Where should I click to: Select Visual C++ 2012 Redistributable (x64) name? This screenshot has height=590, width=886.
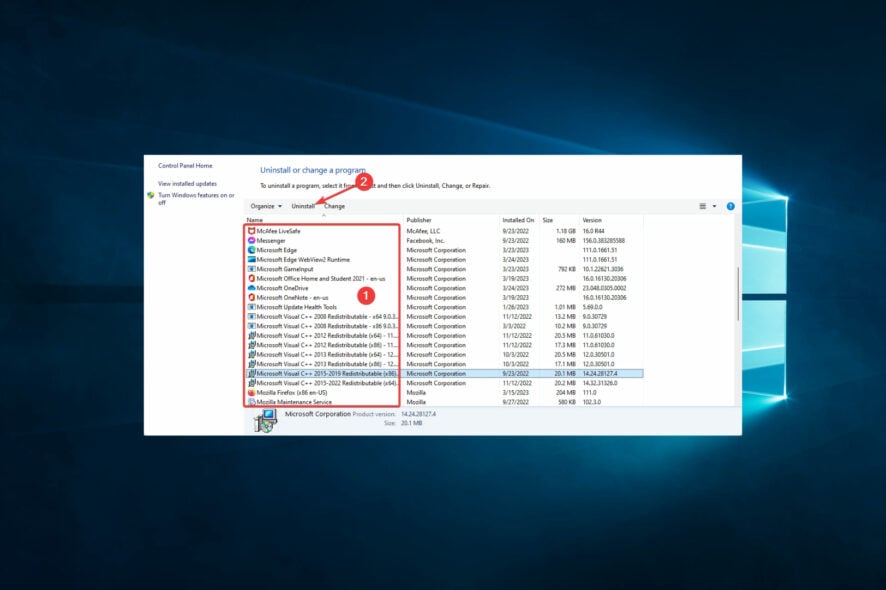tap(327, 336)
